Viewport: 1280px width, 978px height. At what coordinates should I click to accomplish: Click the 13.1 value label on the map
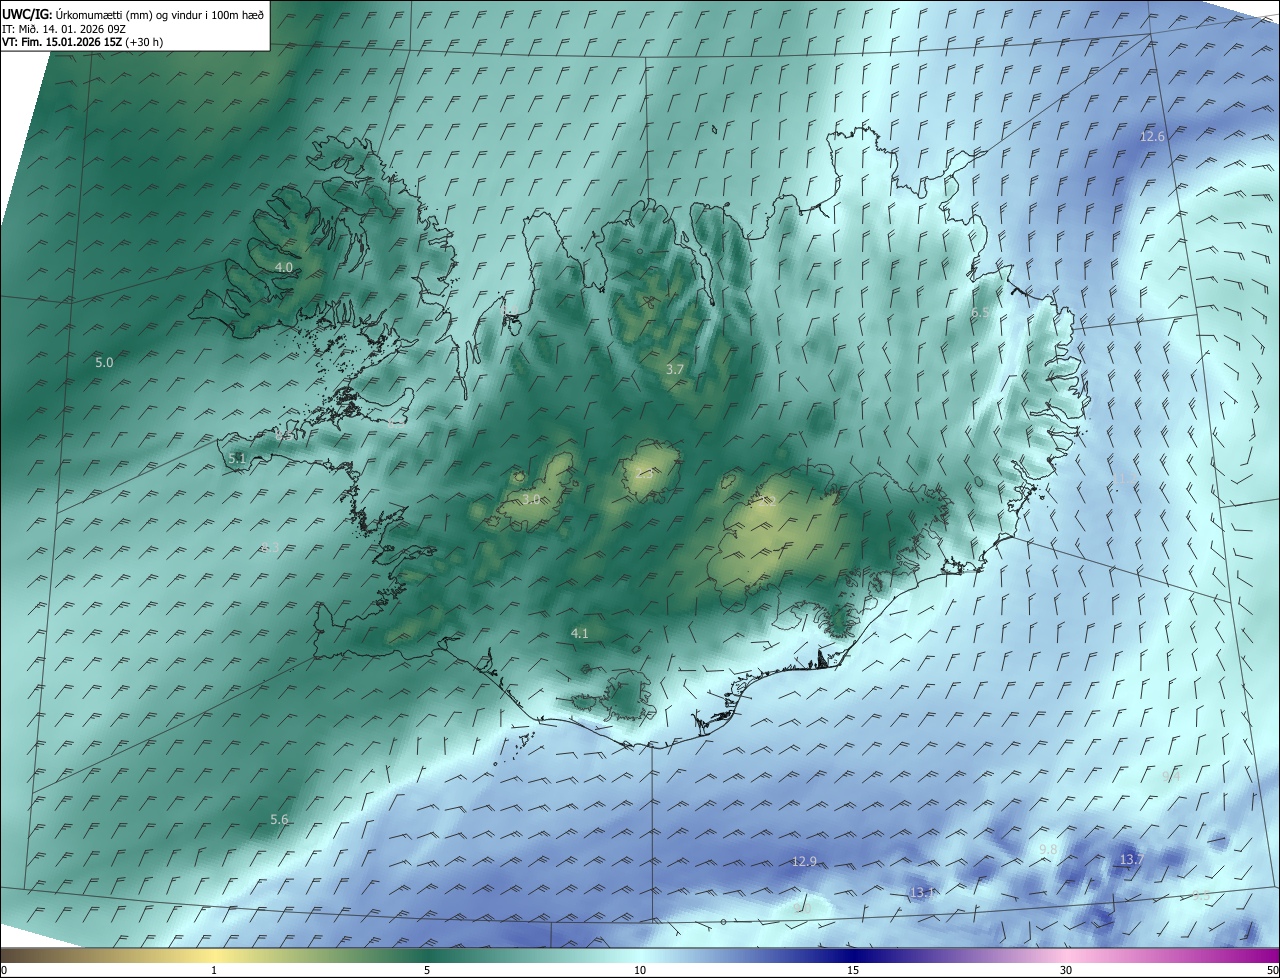click(x=922, y=892)
